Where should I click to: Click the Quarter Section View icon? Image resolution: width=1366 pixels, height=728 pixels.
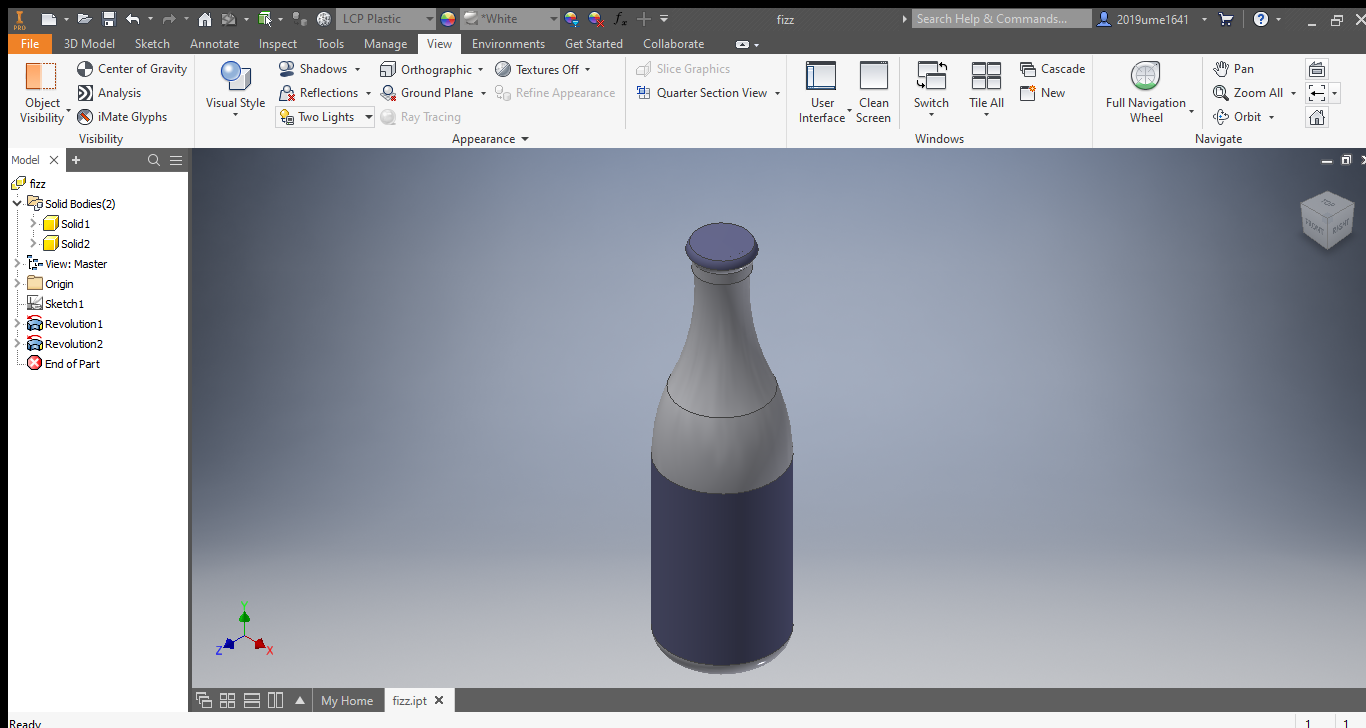click(644, 93)
